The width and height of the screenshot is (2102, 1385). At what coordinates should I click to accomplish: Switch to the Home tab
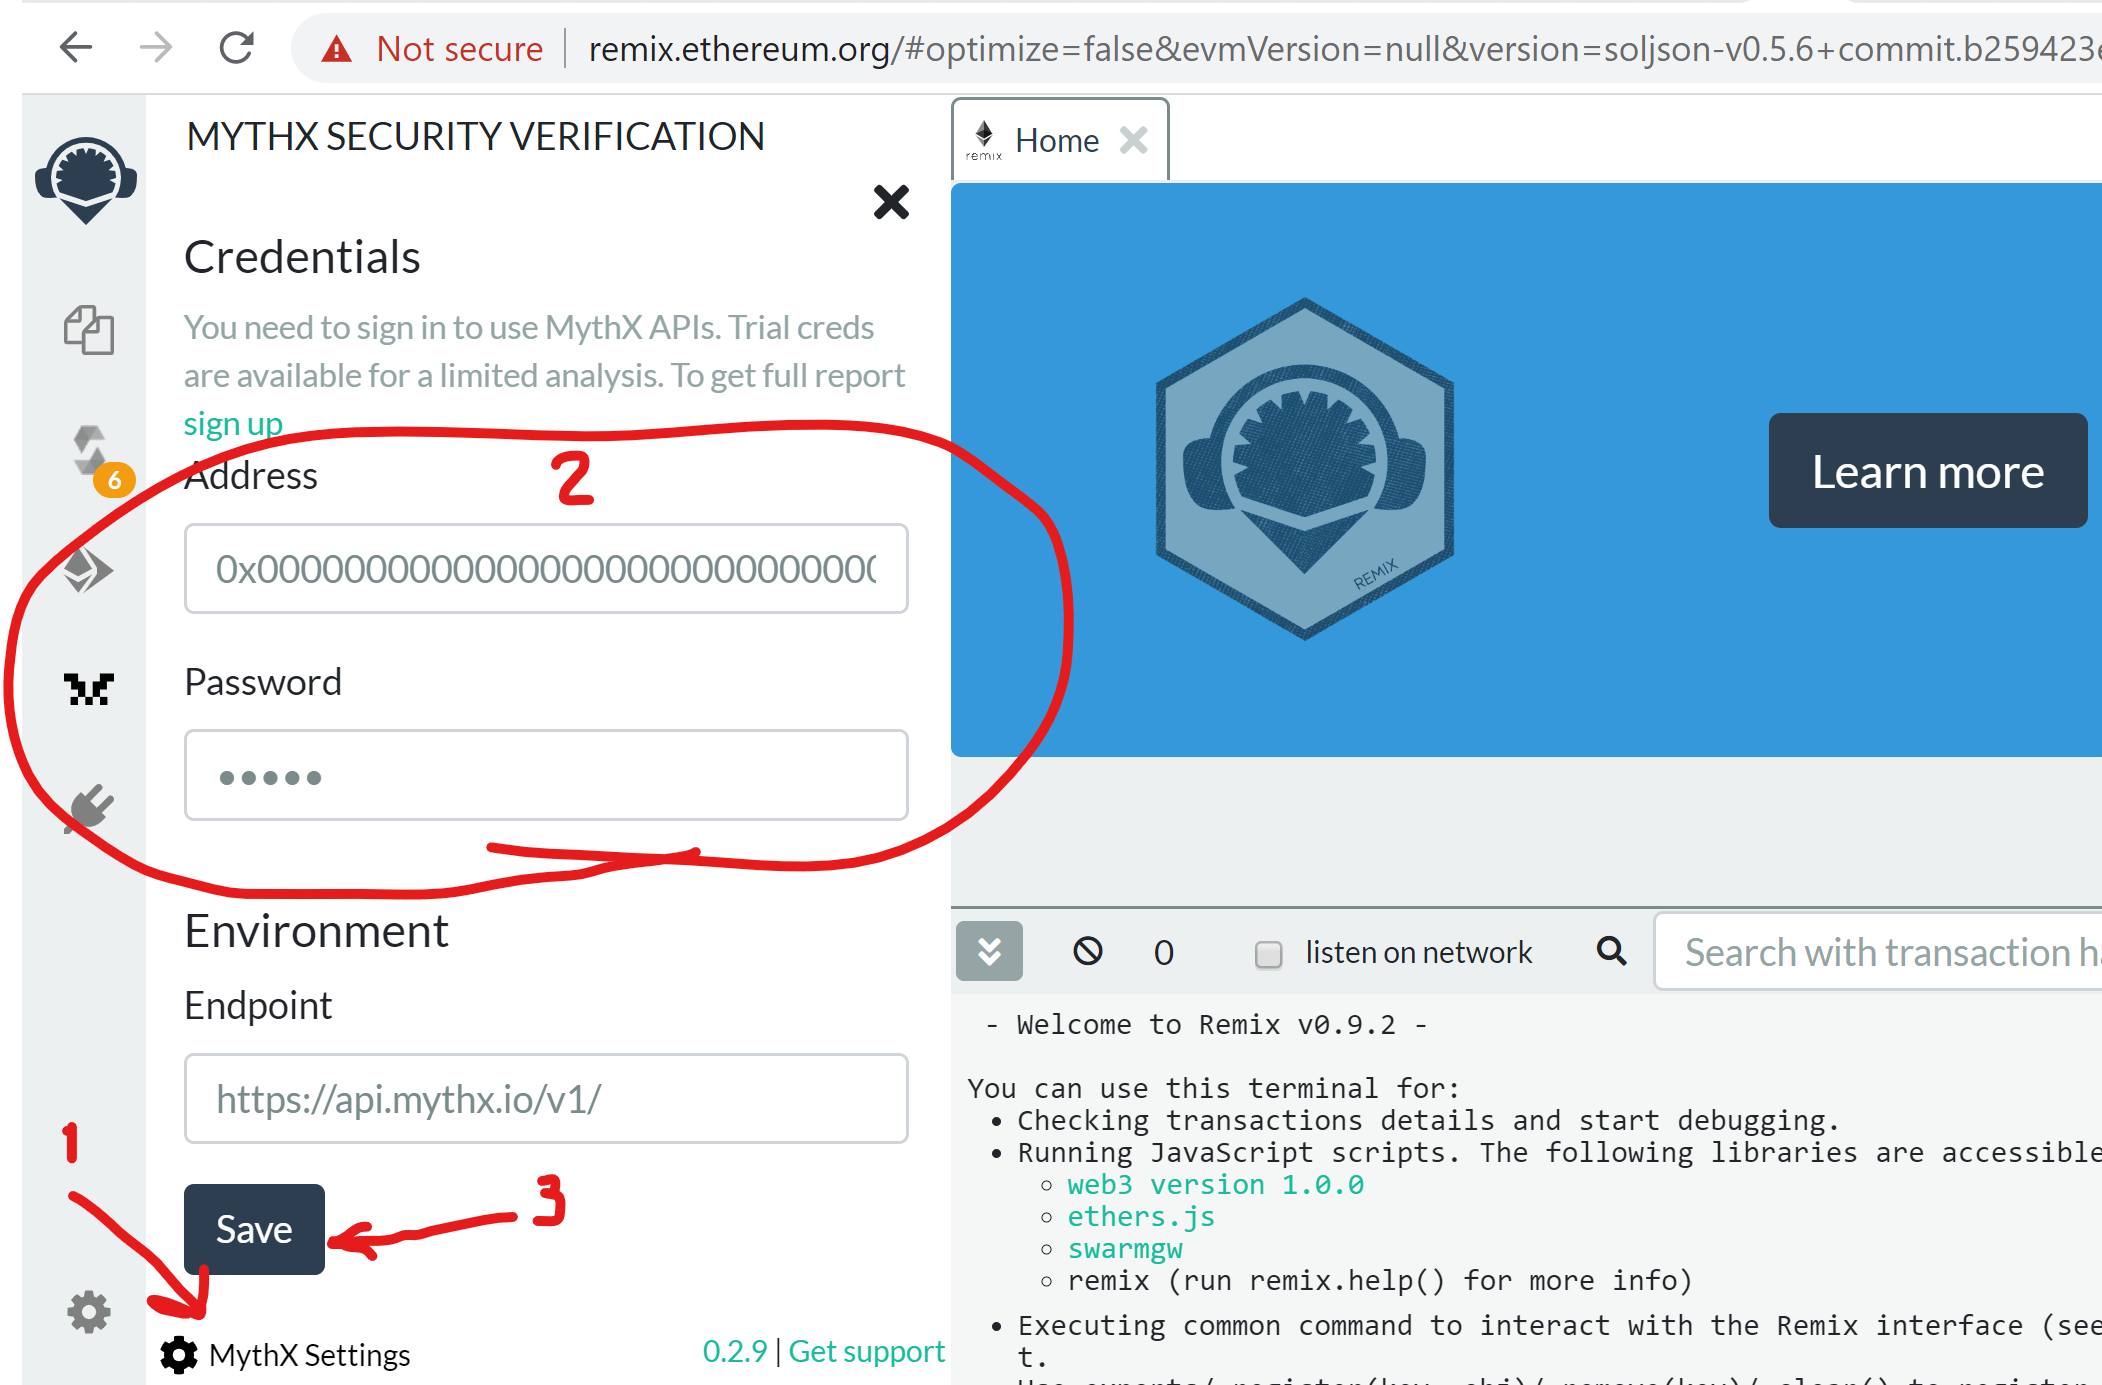tap(1055, 141)
